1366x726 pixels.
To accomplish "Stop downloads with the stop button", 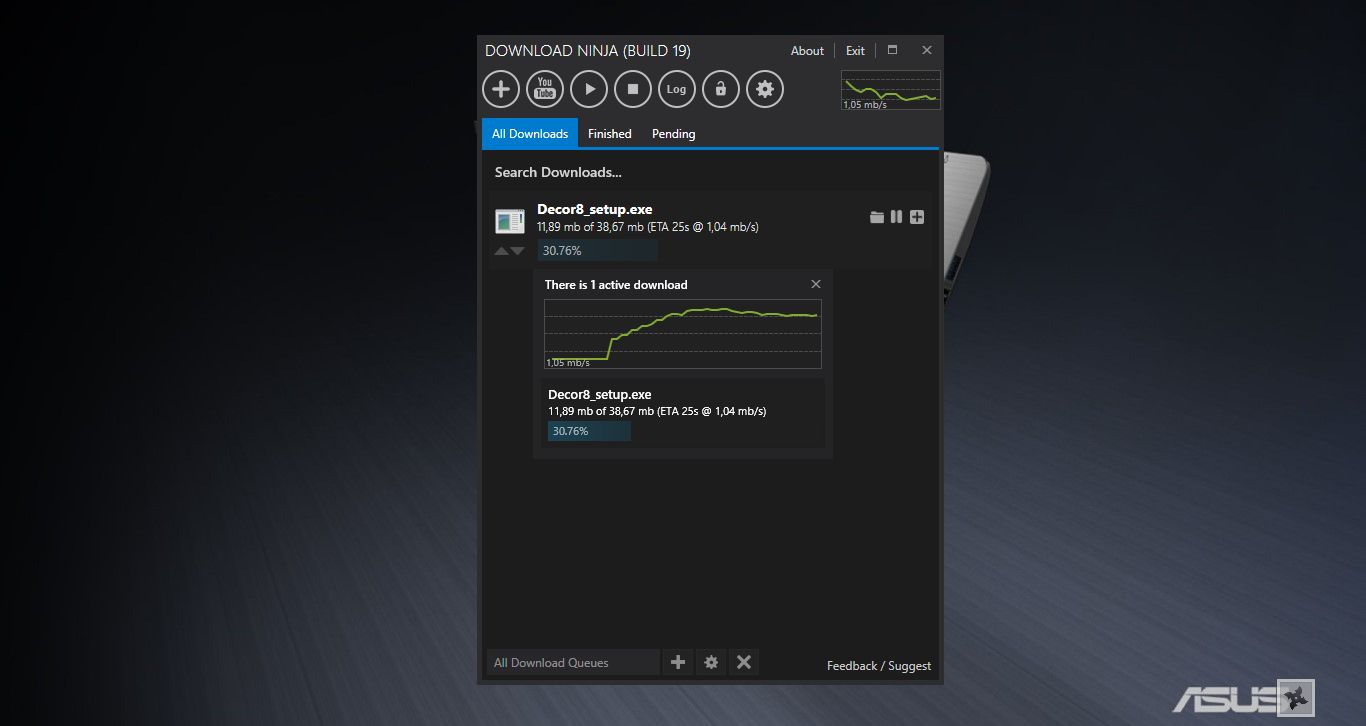I will pos(633,89).
